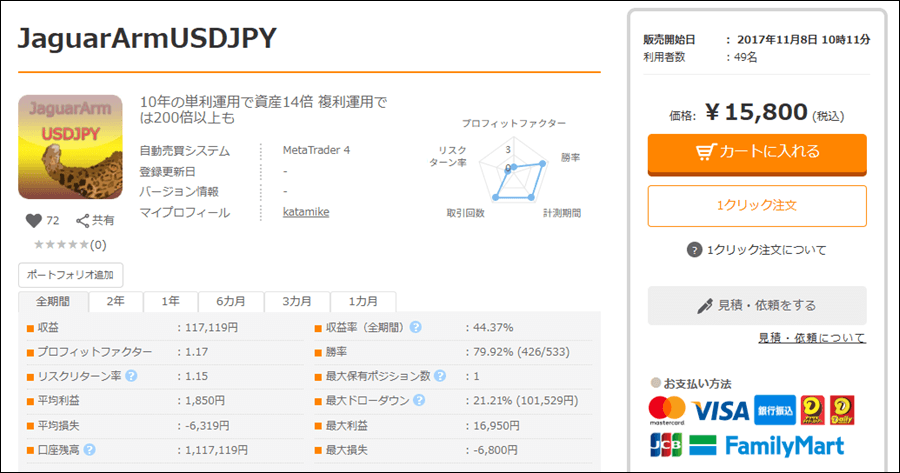This screenshot has height=473, width=900.
Task: Click question mark icon beside 1クリック注文について
Action: point(695,250)
